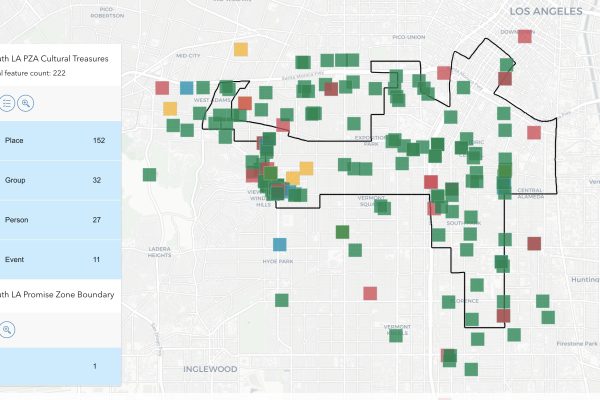
Task: Click the orange-red marker right of West Adams label
Action: [245, 103]
